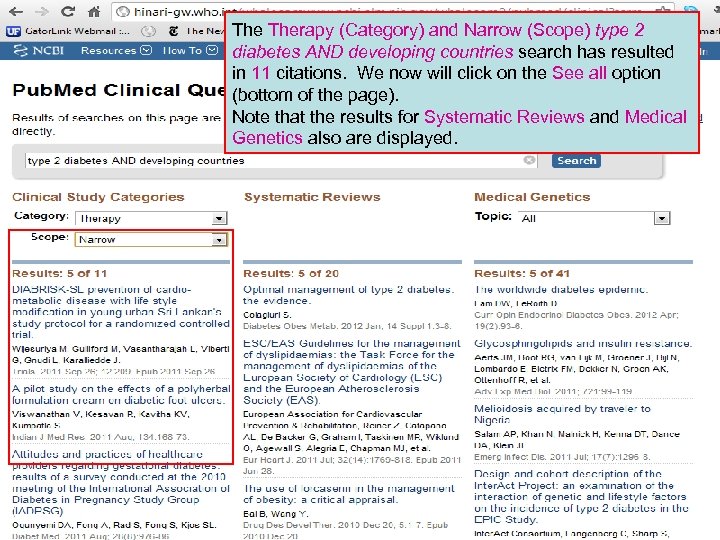Open the Topic dropdown showing All
The height and width of the screenshot is (540, 720).
point(594,218)
